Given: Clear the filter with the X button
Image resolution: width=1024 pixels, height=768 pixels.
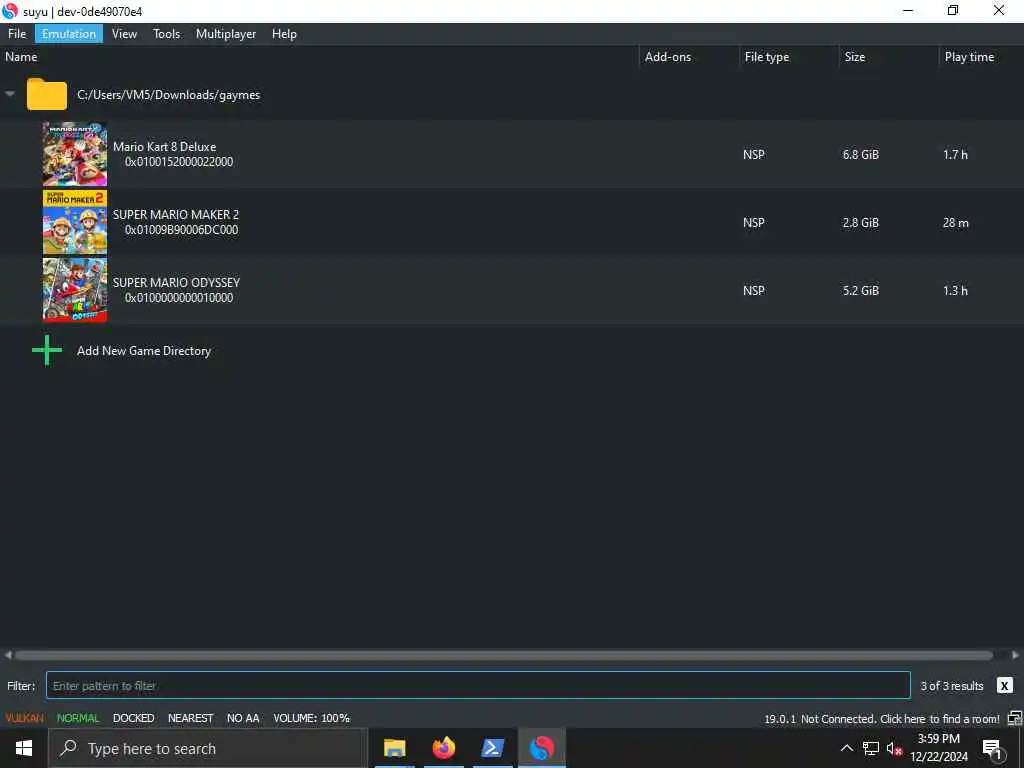Looking at the screenshot, I should coord(1004,685).
